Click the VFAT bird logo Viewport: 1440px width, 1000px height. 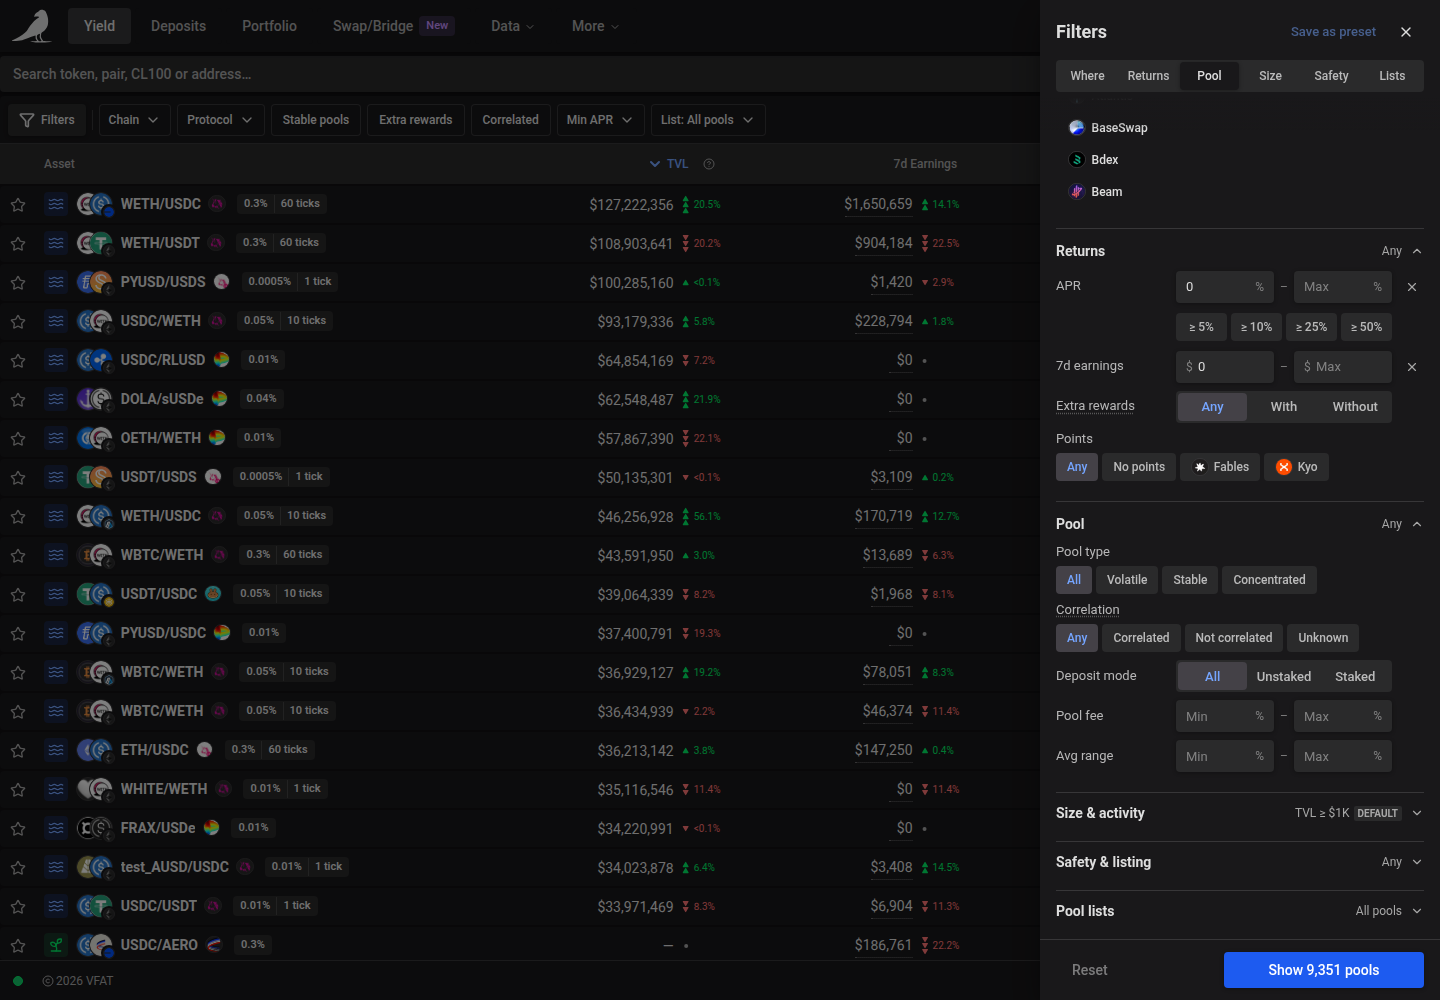32,26
